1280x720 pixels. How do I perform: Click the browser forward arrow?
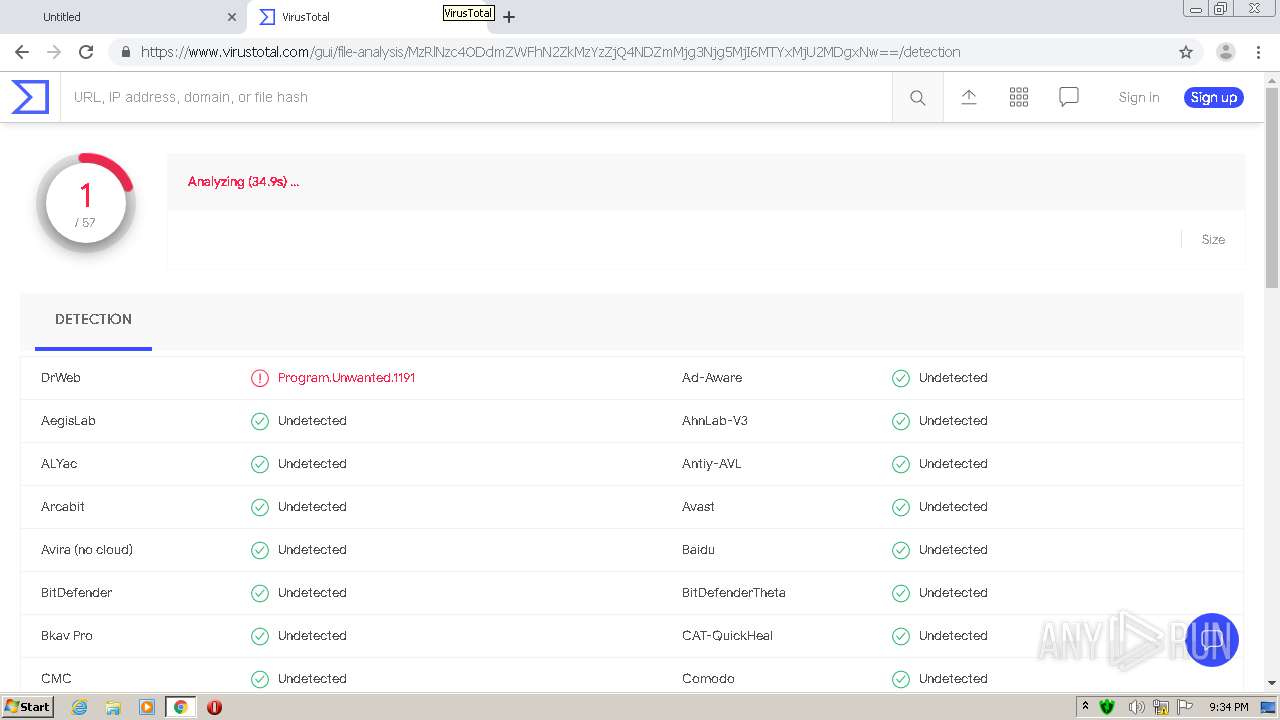click(x=54, y=52)
